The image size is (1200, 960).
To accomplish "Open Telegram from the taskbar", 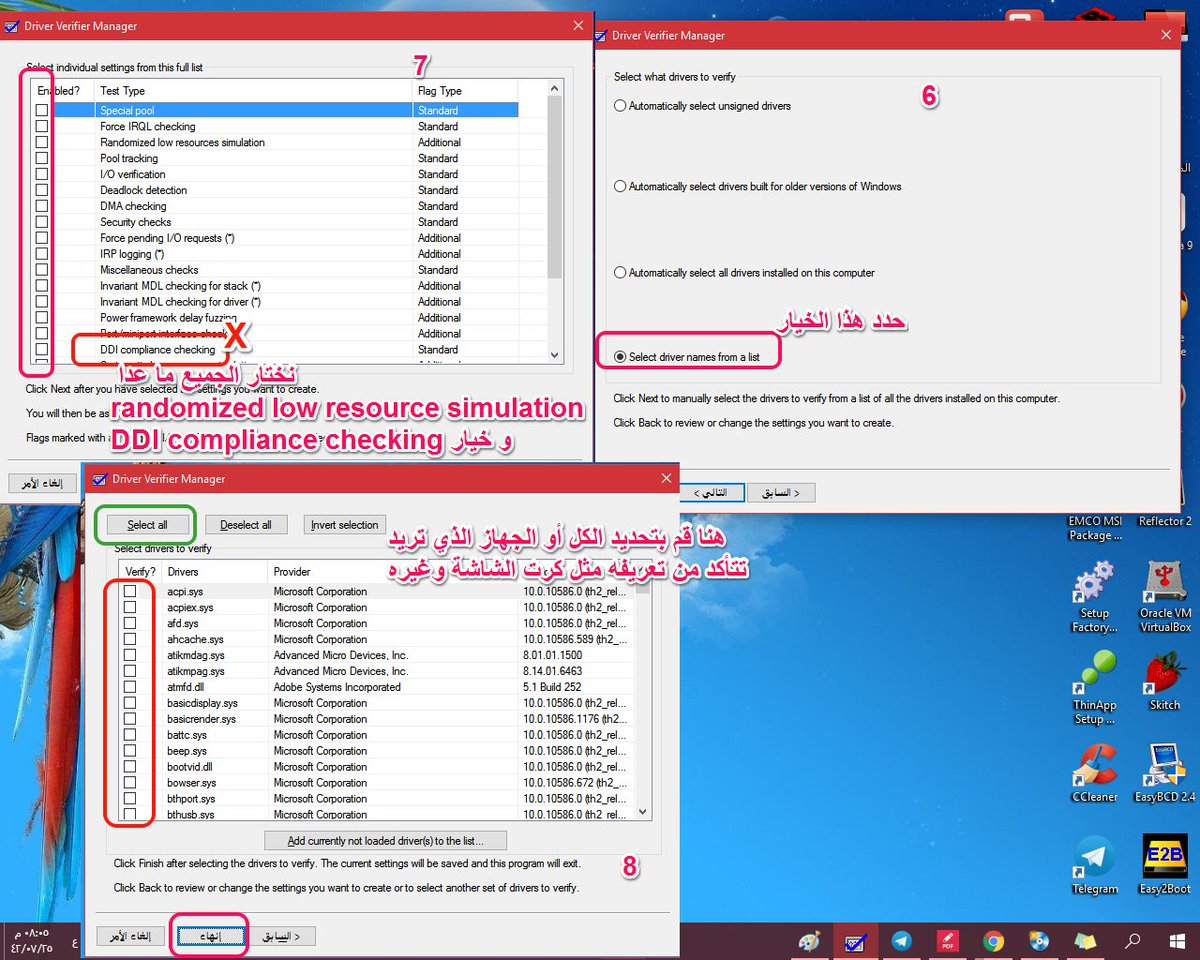I will [x=901, y=941].
